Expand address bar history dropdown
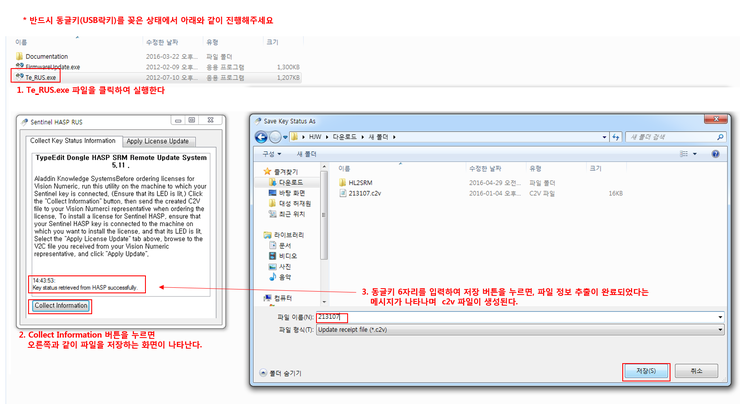The image size is (740, 404). coord(604,137)
